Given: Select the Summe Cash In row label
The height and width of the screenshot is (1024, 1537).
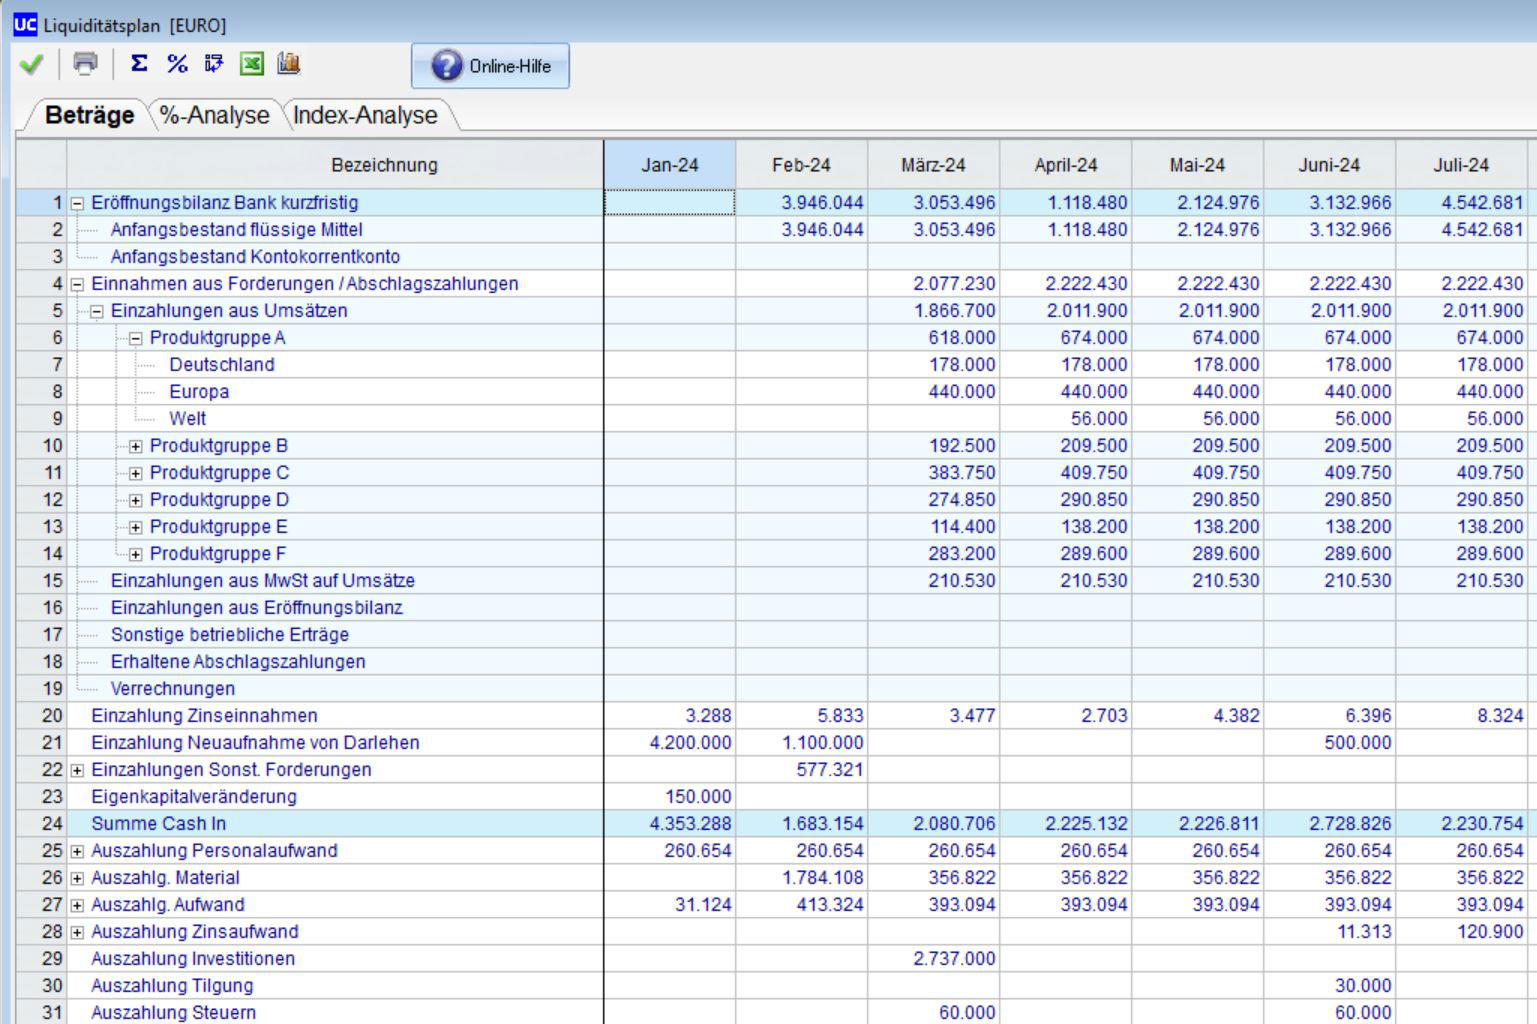Looking at the screenshot, I should point(158,824).
